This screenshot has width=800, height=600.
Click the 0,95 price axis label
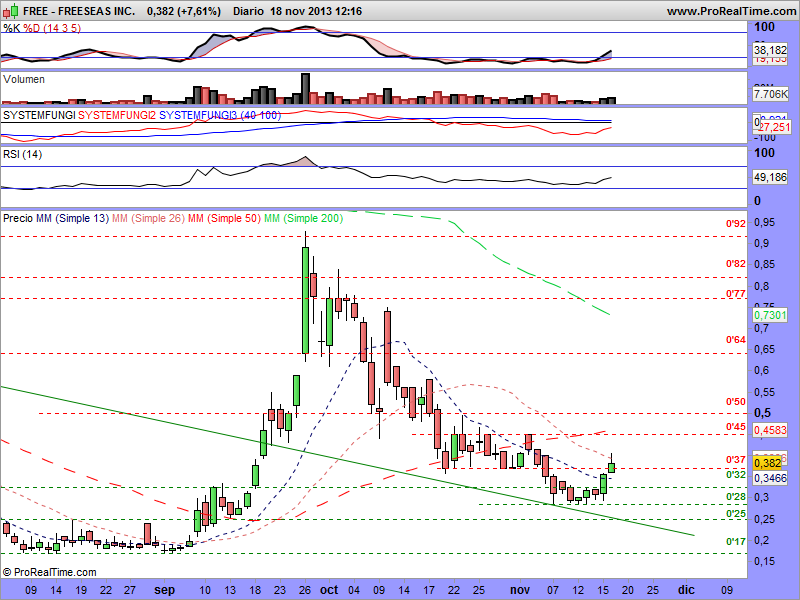point(764,222)
